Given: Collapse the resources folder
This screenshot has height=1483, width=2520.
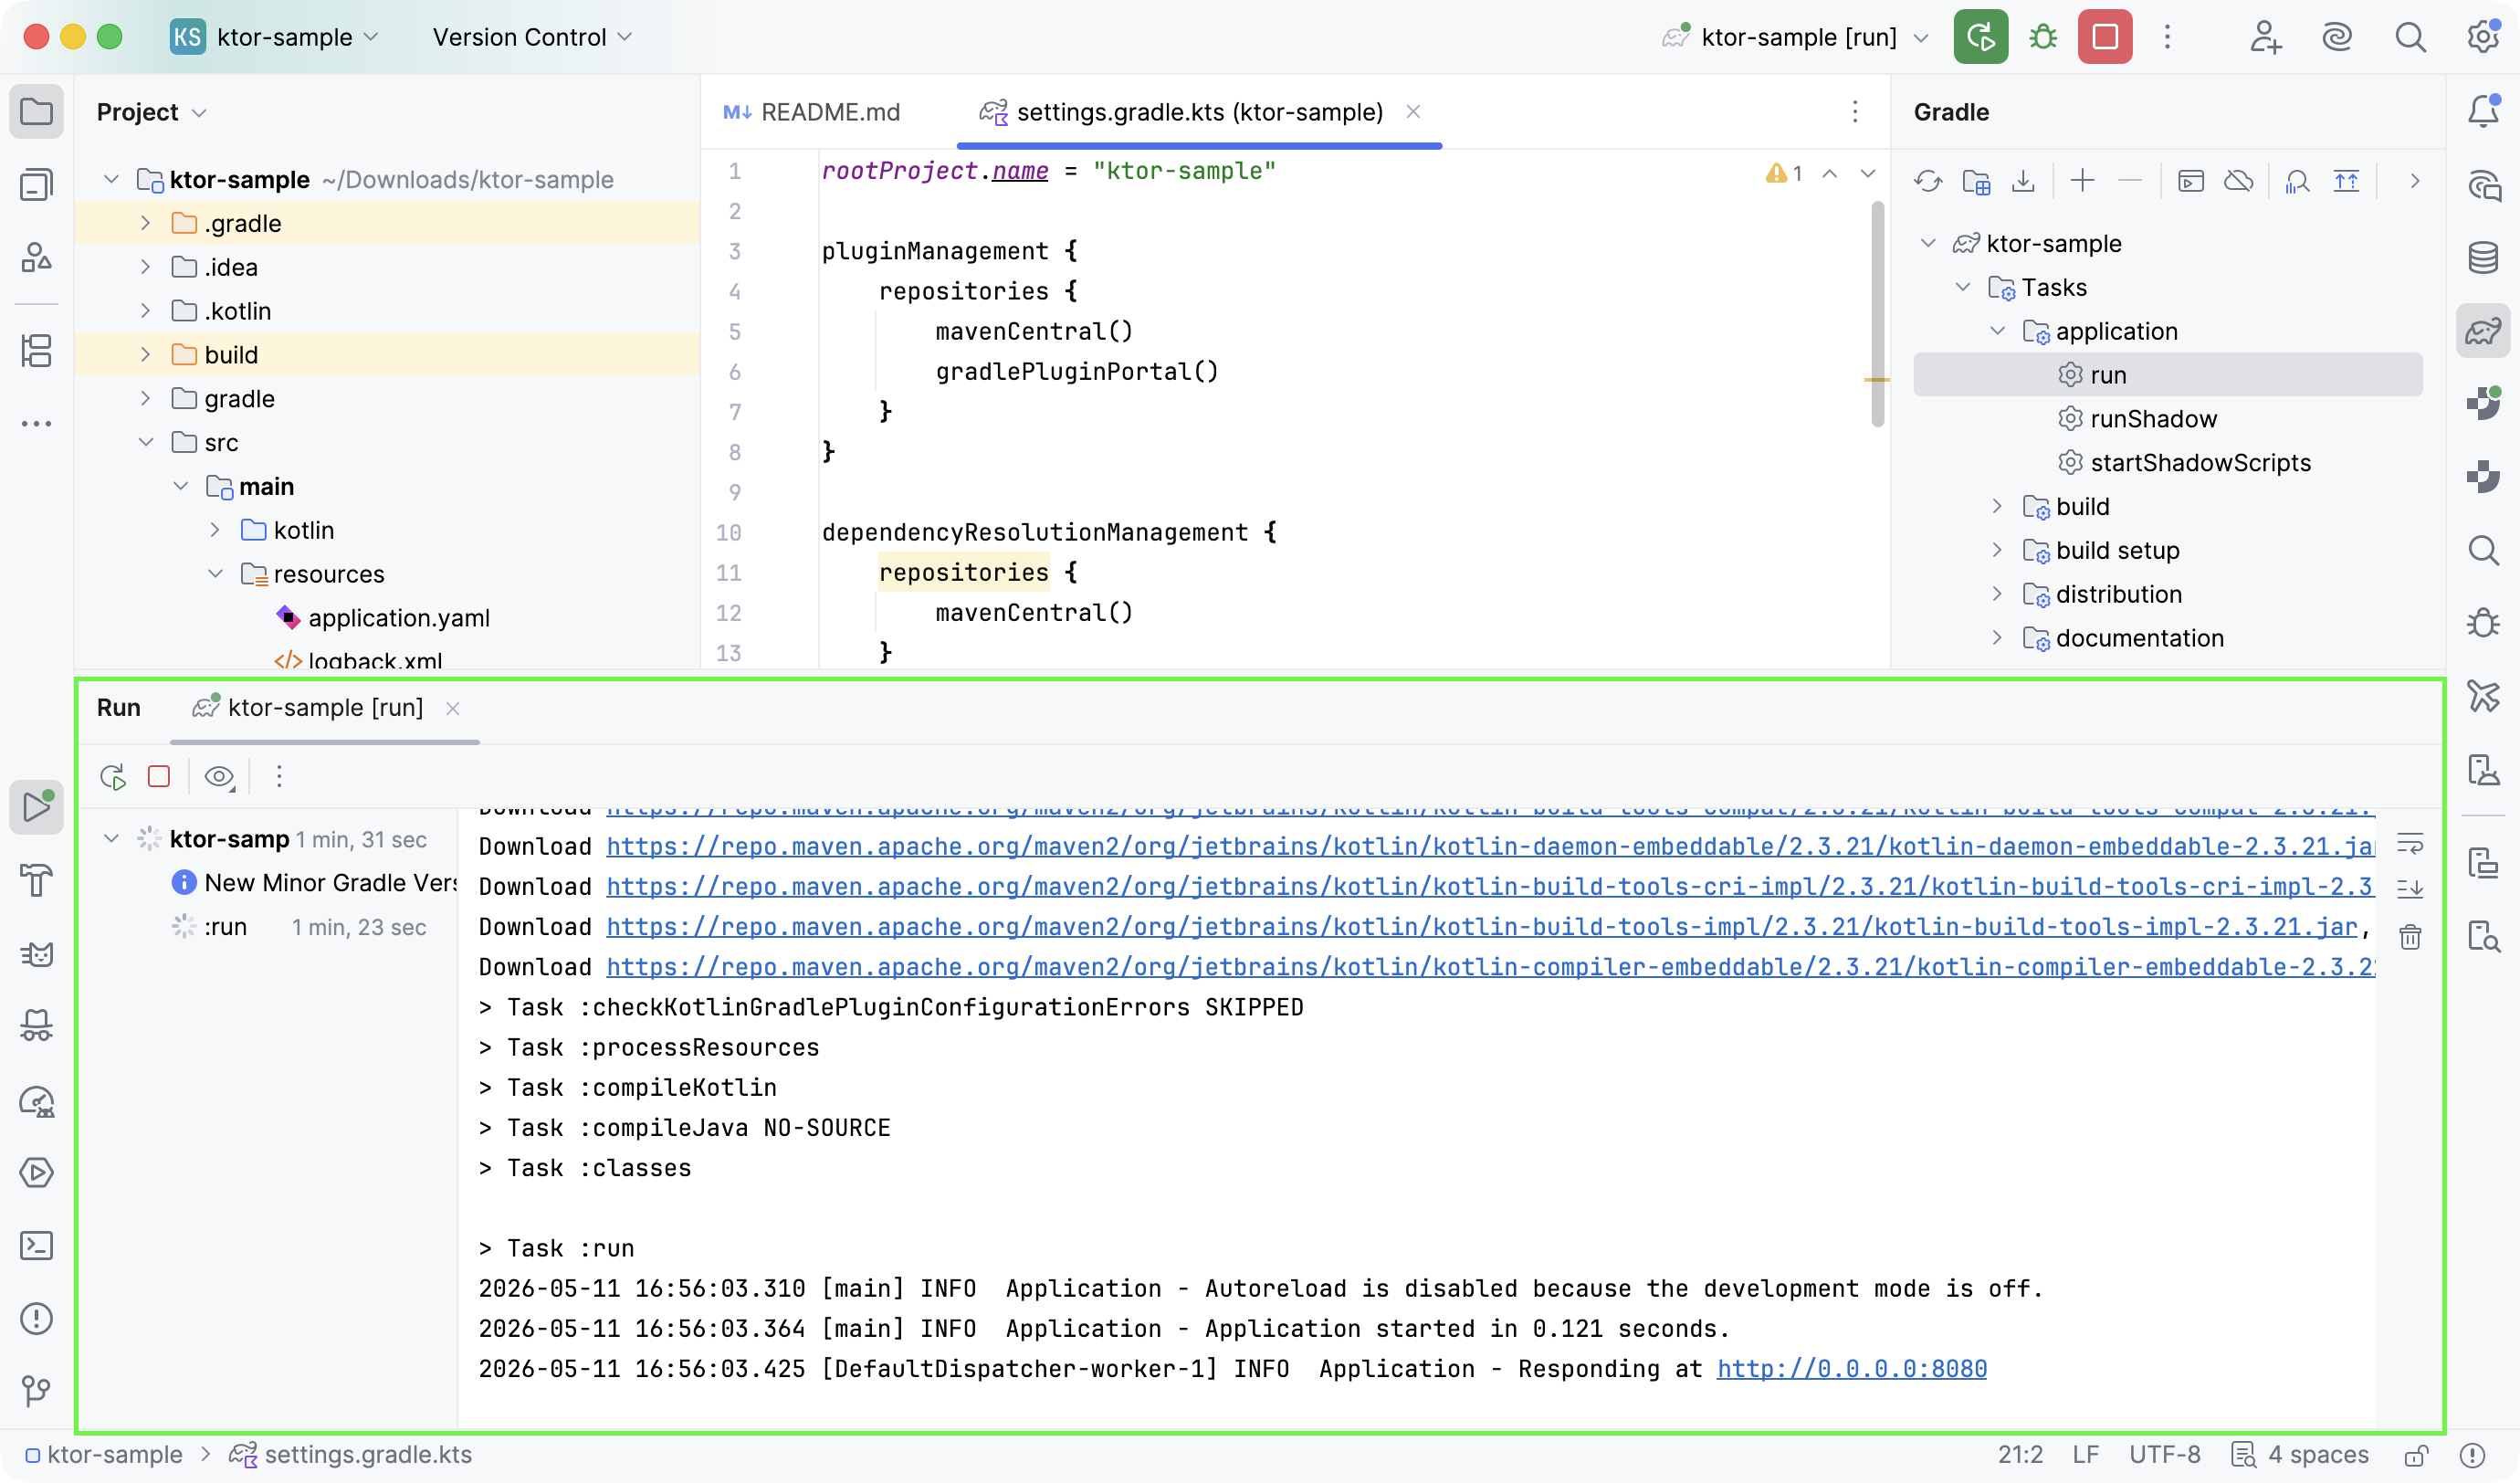Looking at the screenshot, I should coord(215,573).
